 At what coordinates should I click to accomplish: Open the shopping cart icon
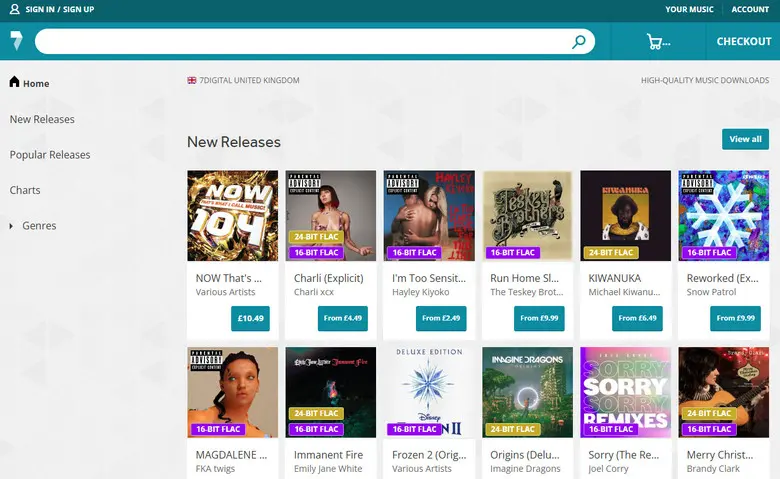click(656, 42)
